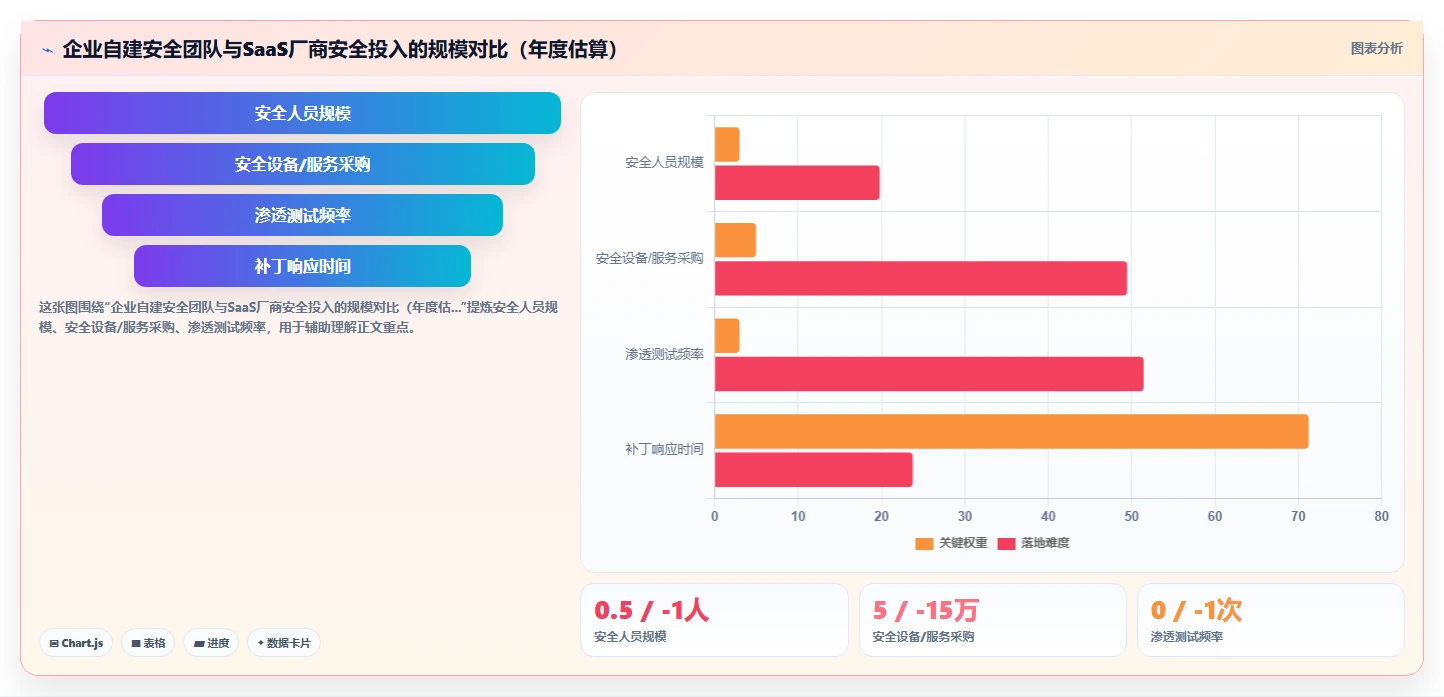Image resolution: width=1444 pixels, height=697 pixels.
Task: Click 安全人员规模 caption in data card
Action: (630, 636)
